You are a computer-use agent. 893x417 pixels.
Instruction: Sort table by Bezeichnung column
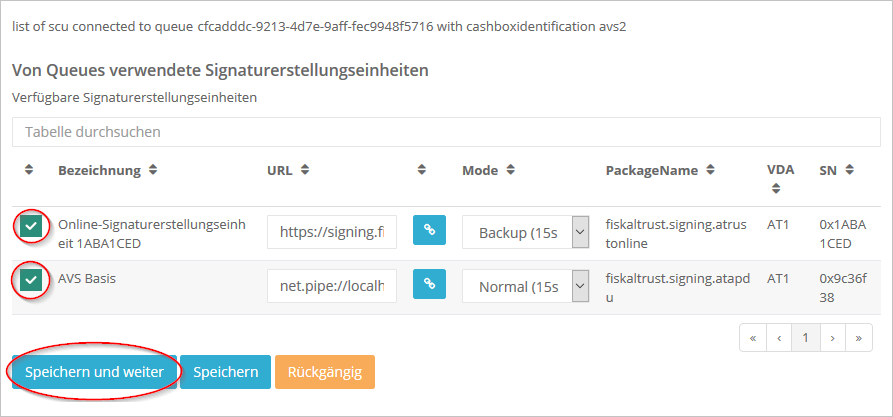tap(152, 170)
